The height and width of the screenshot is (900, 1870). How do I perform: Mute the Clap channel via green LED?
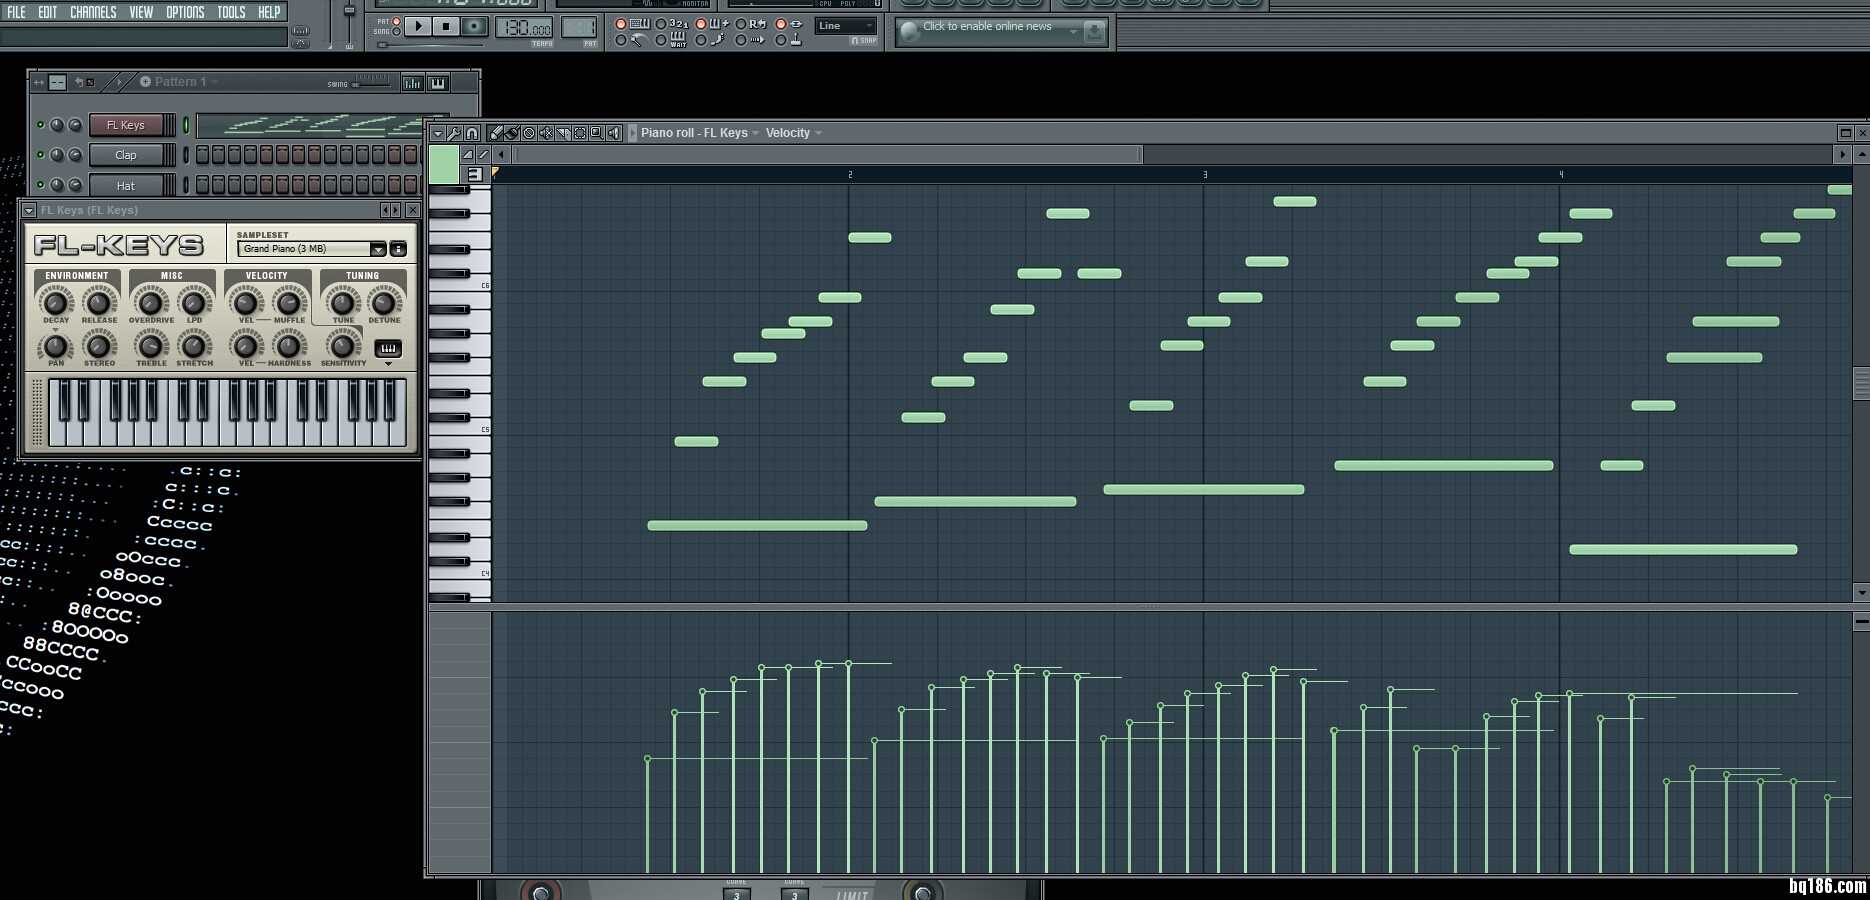click(x=40, y=155)
